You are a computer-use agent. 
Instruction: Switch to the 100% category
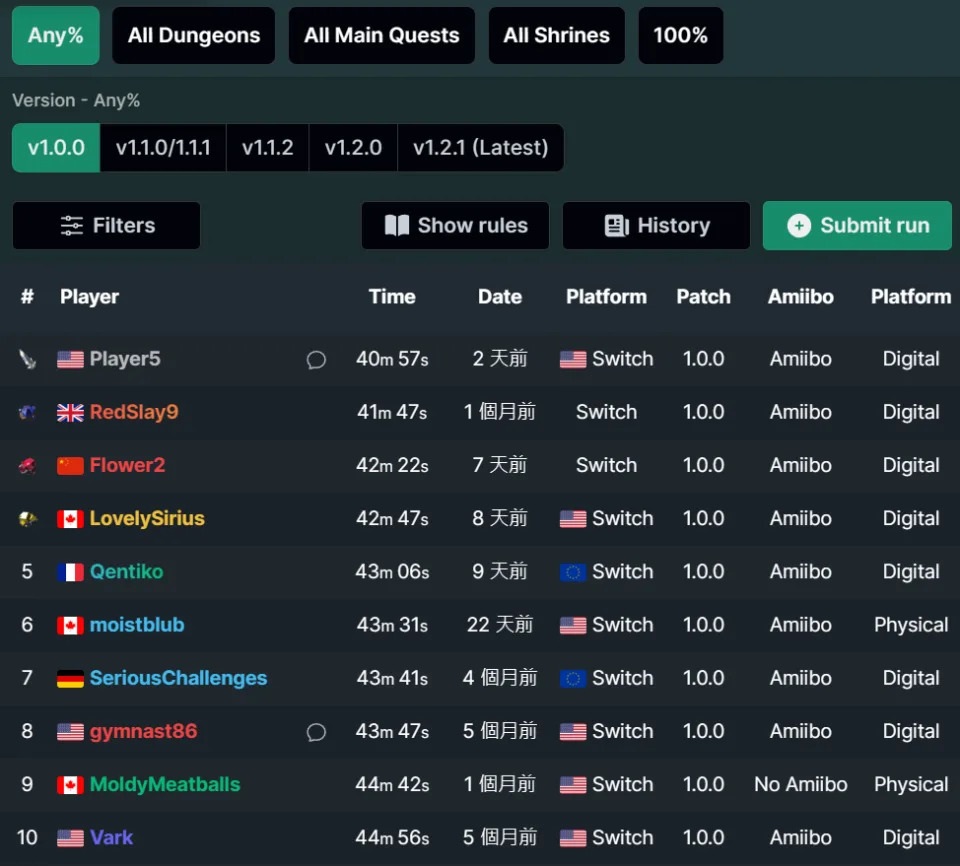tap(680, 36)
